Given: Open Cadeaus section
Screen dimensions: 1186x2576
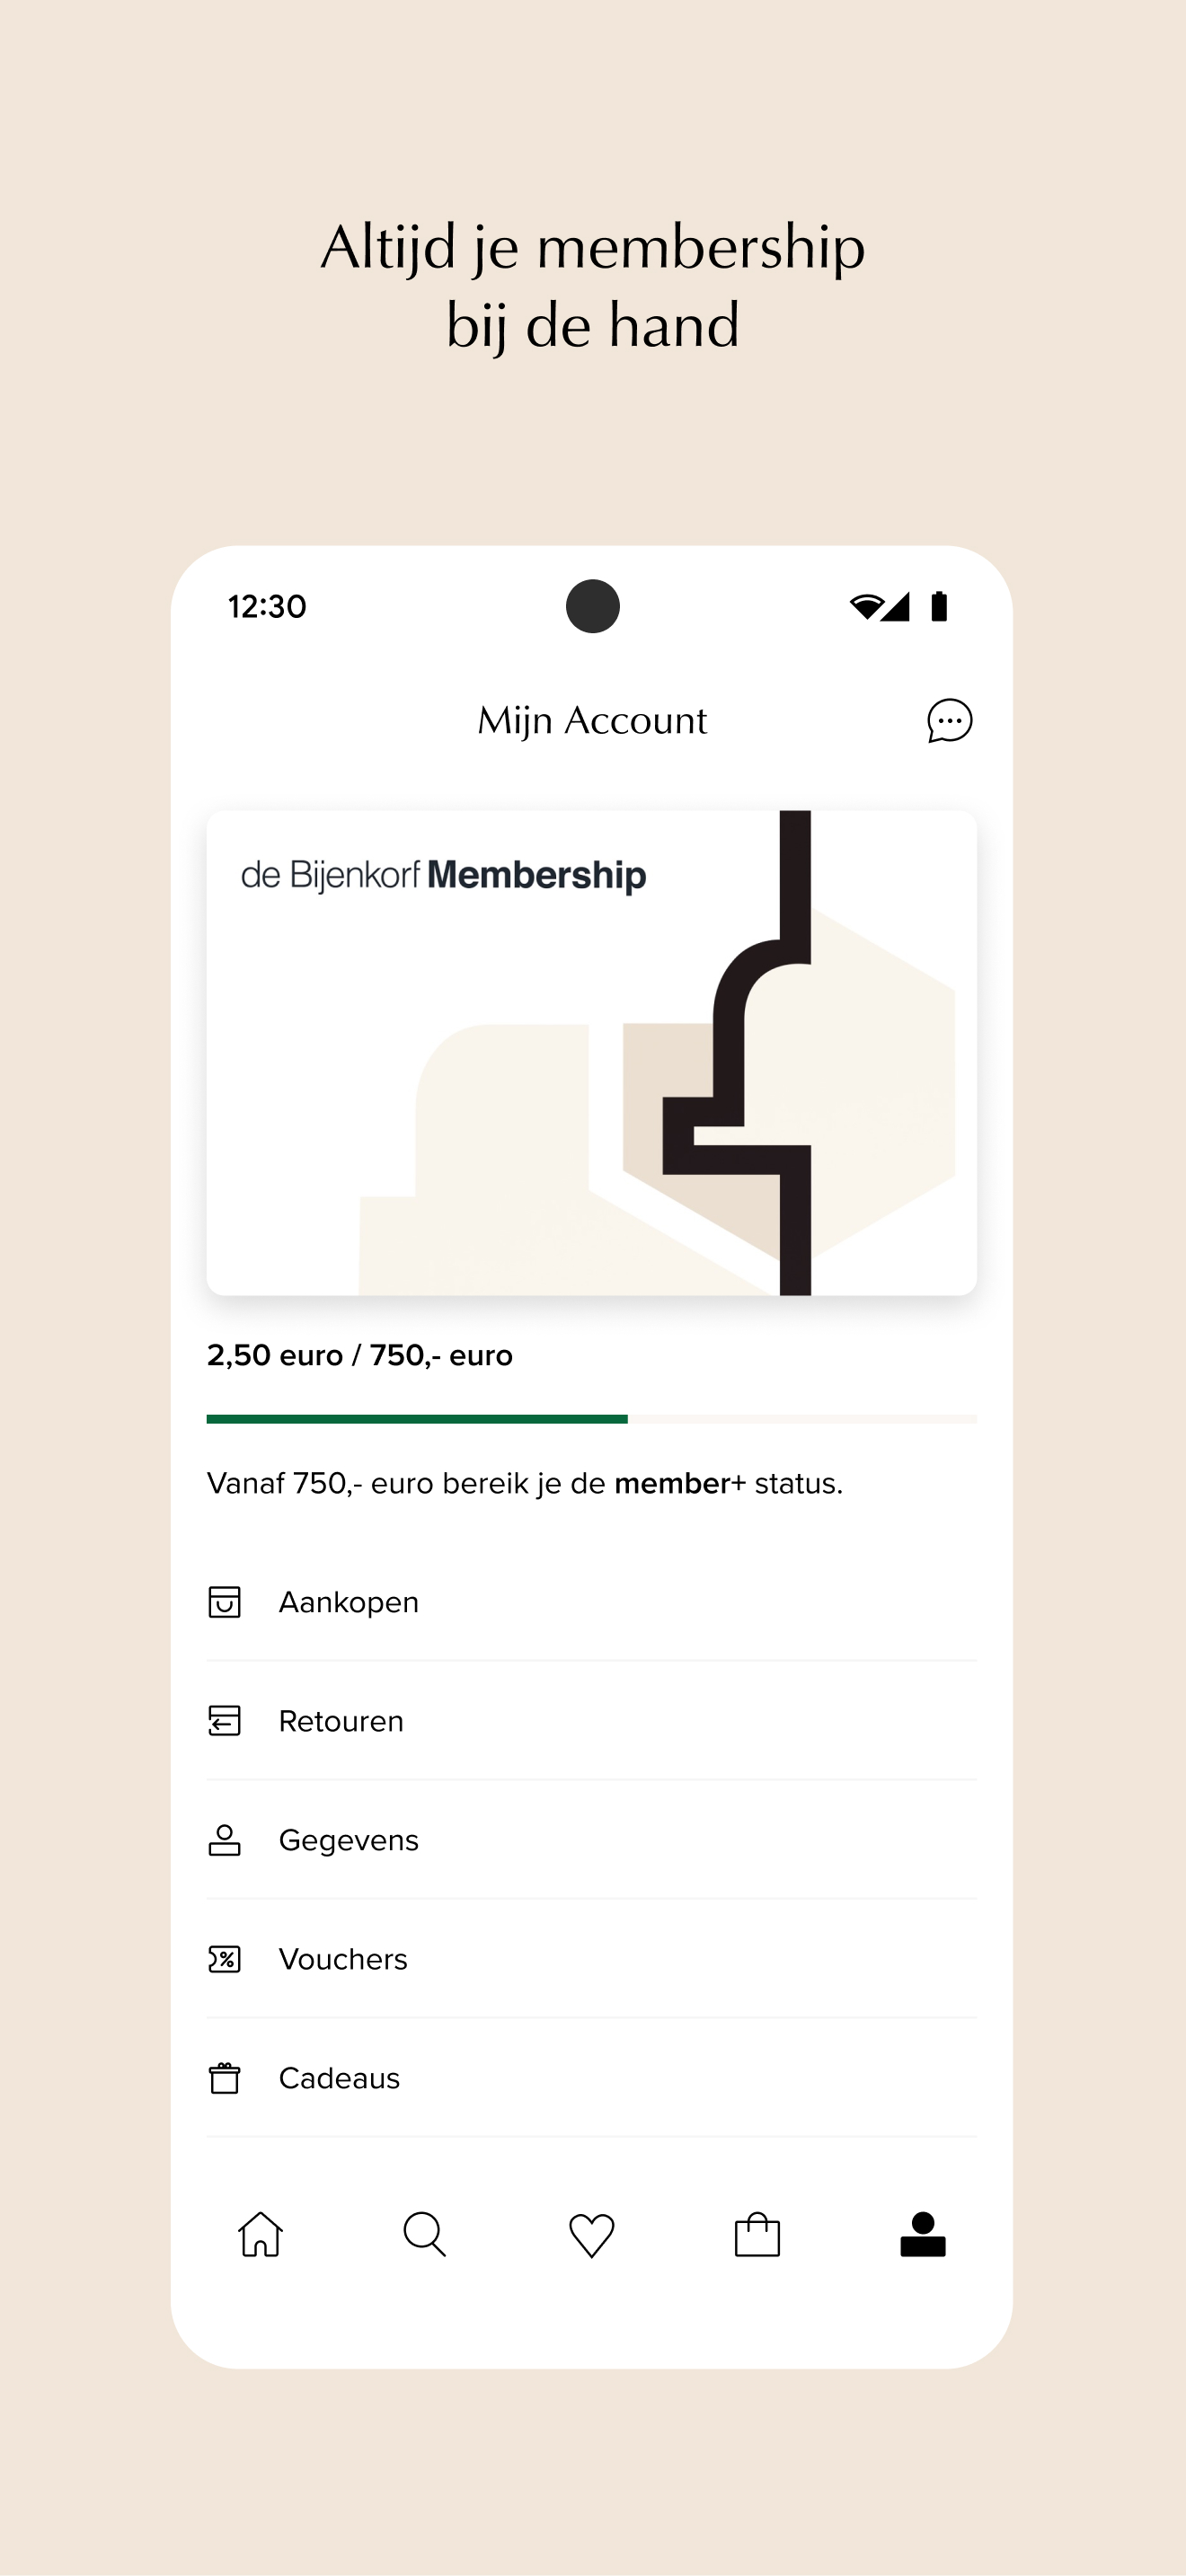Looking at the screenshot, I should pyautogui.click(x=591, y=2078).
